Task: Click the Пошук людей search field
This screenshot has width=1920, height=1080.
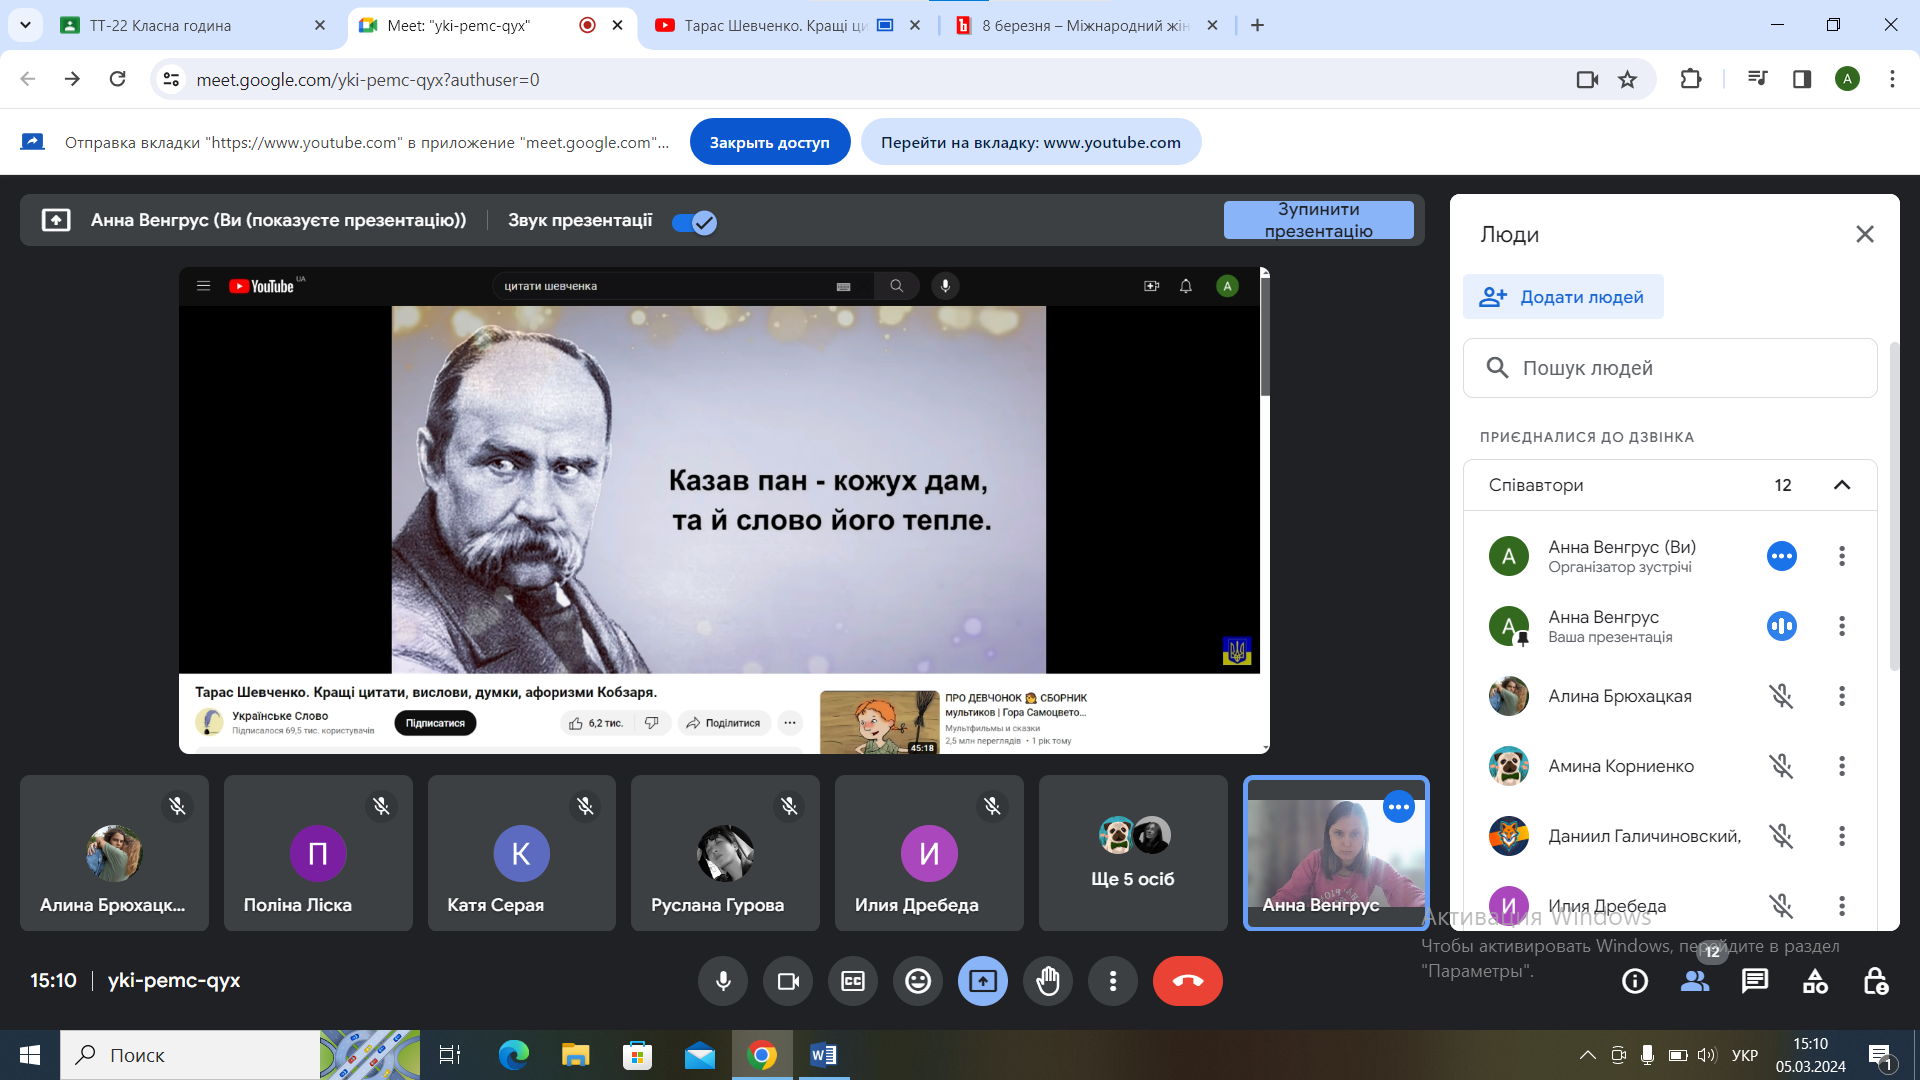Action: [x=1670, y=368]
